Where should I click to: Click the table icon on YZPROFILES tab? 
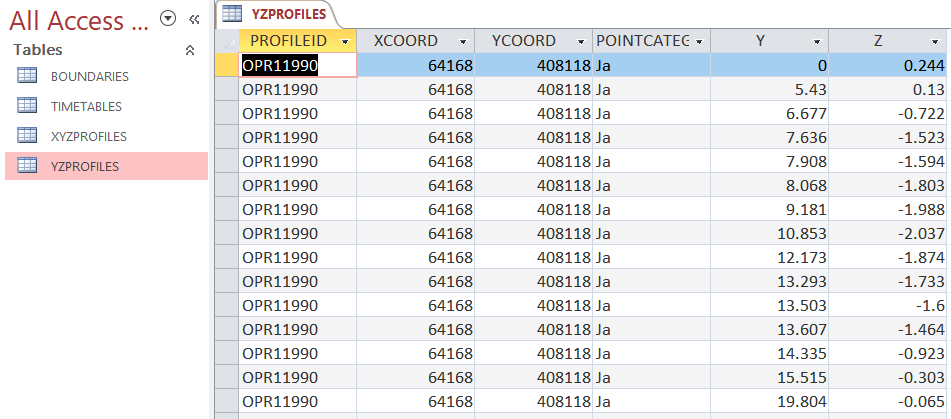click(x=231, y=14)
